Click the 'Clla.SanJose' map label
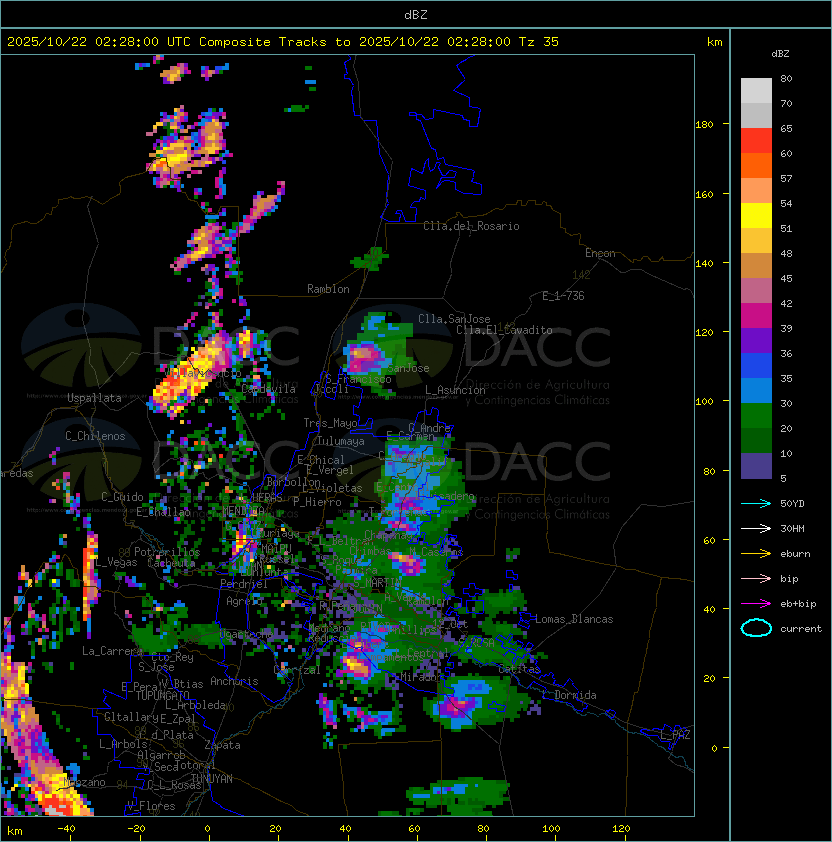Image resolution: width=832 pixels, height=842 pixels. coord(454,320)
